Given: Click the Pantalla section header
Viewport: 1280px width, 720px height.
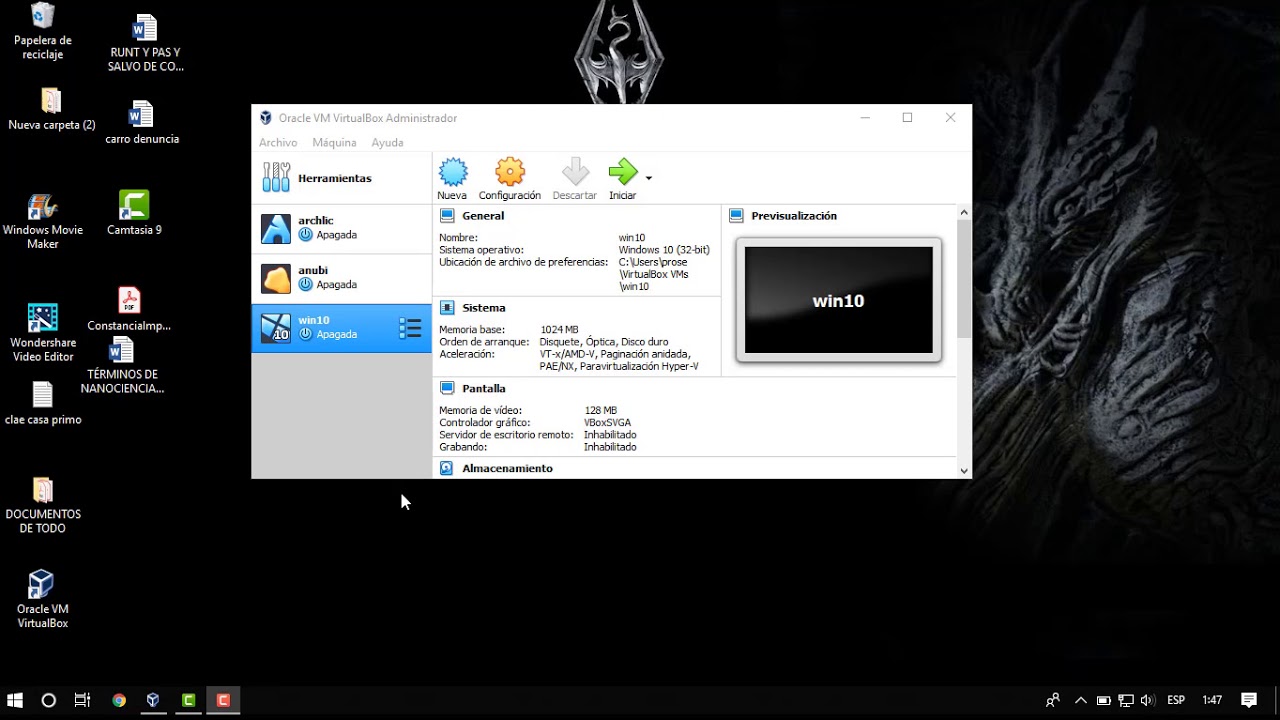Looking at the screenshot, I should 484,388.
